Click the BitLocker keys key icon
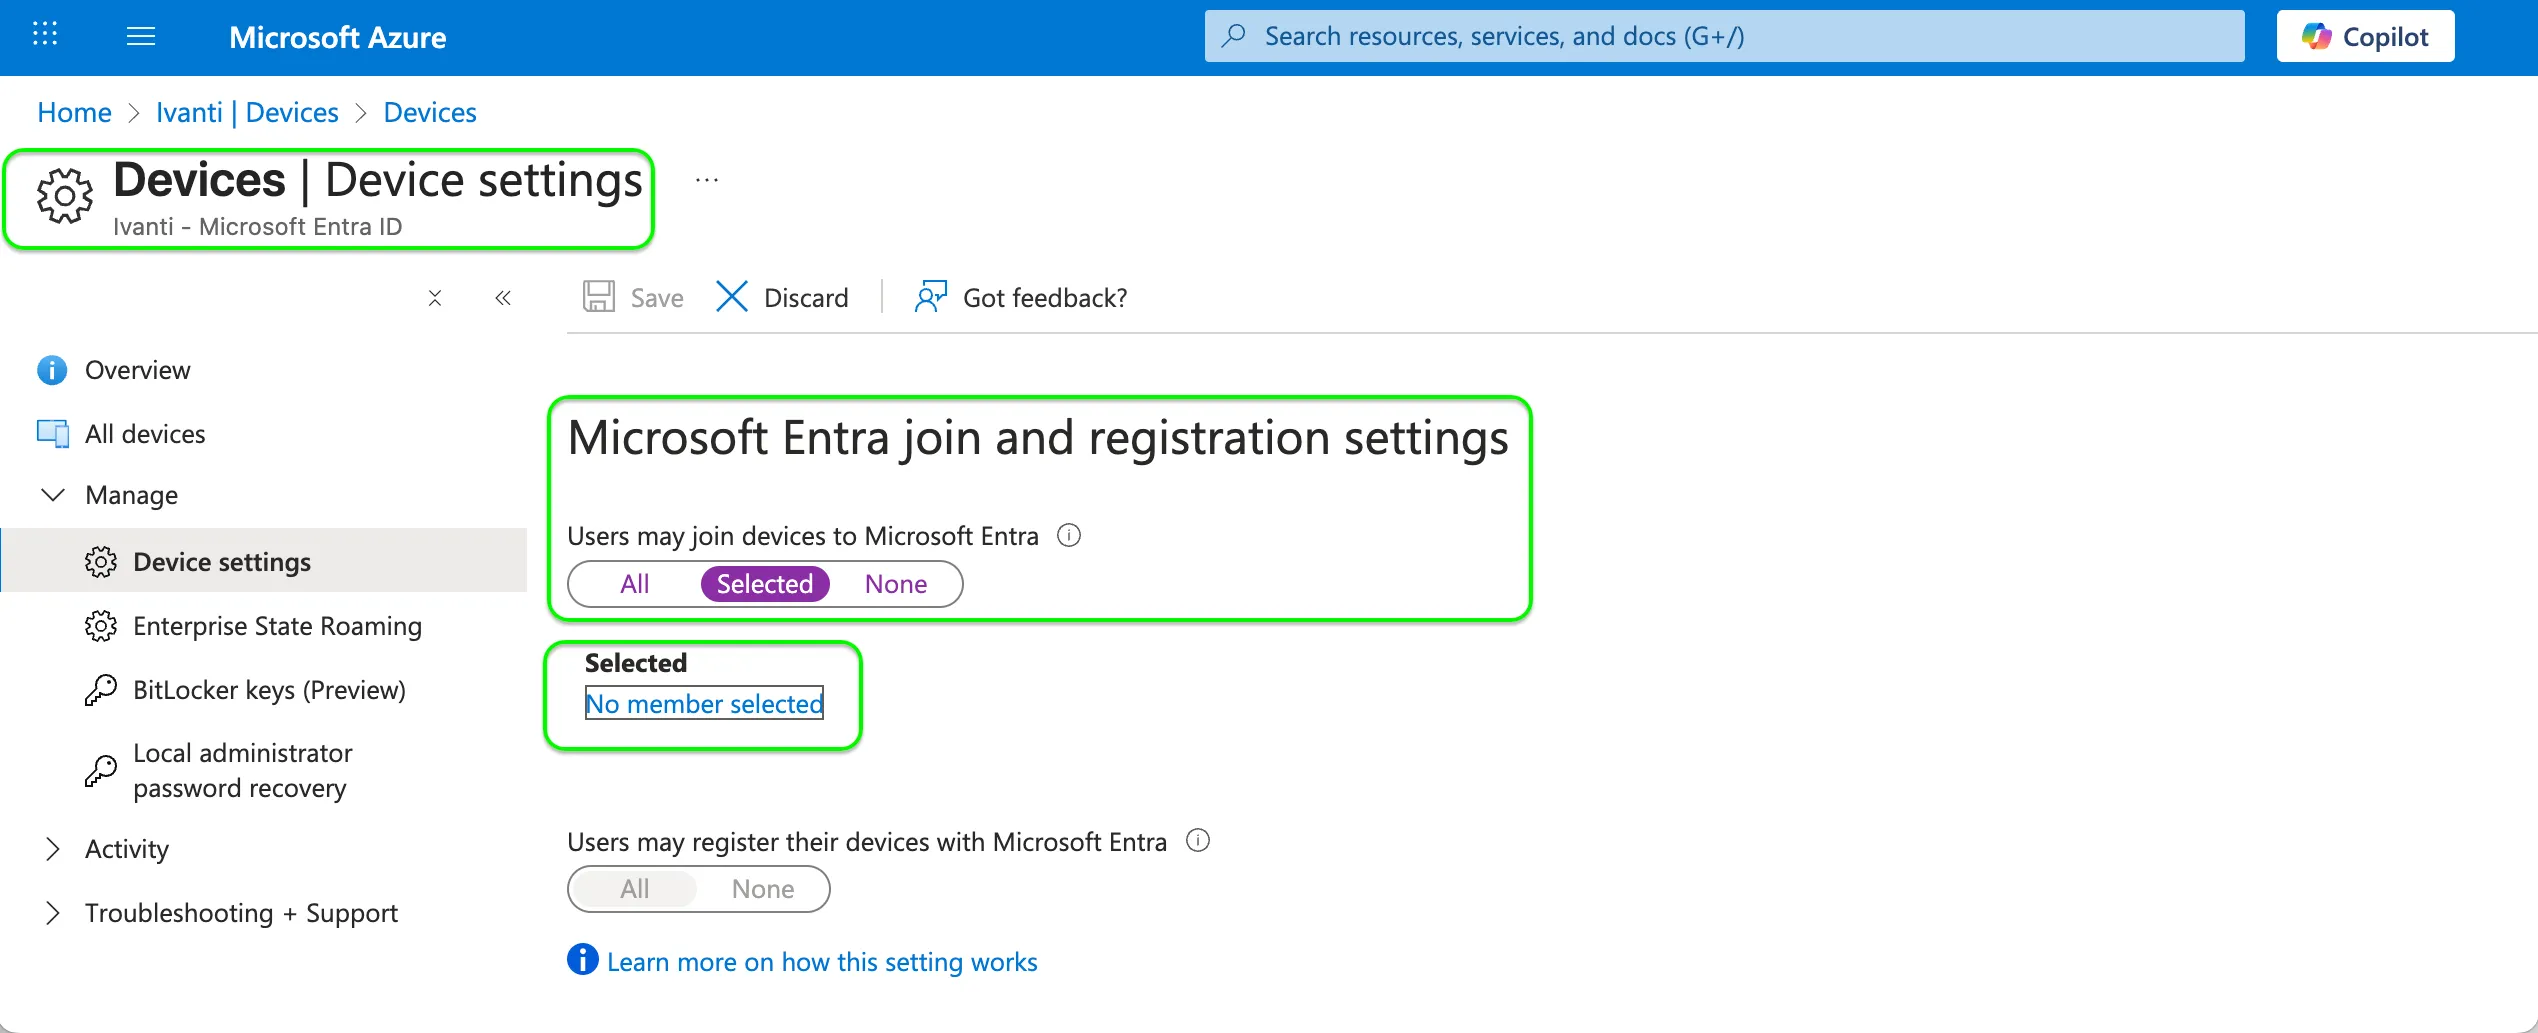 pyautogui.click(x=101, y=690)
